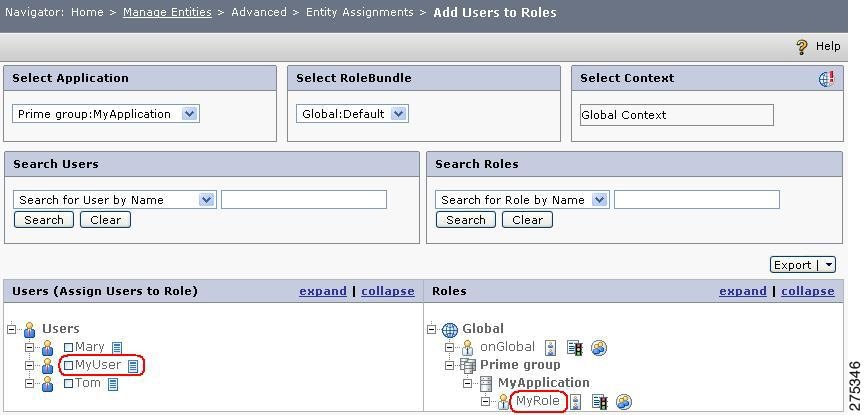Go to Advanced in the breadcrumb

[259, 12]
